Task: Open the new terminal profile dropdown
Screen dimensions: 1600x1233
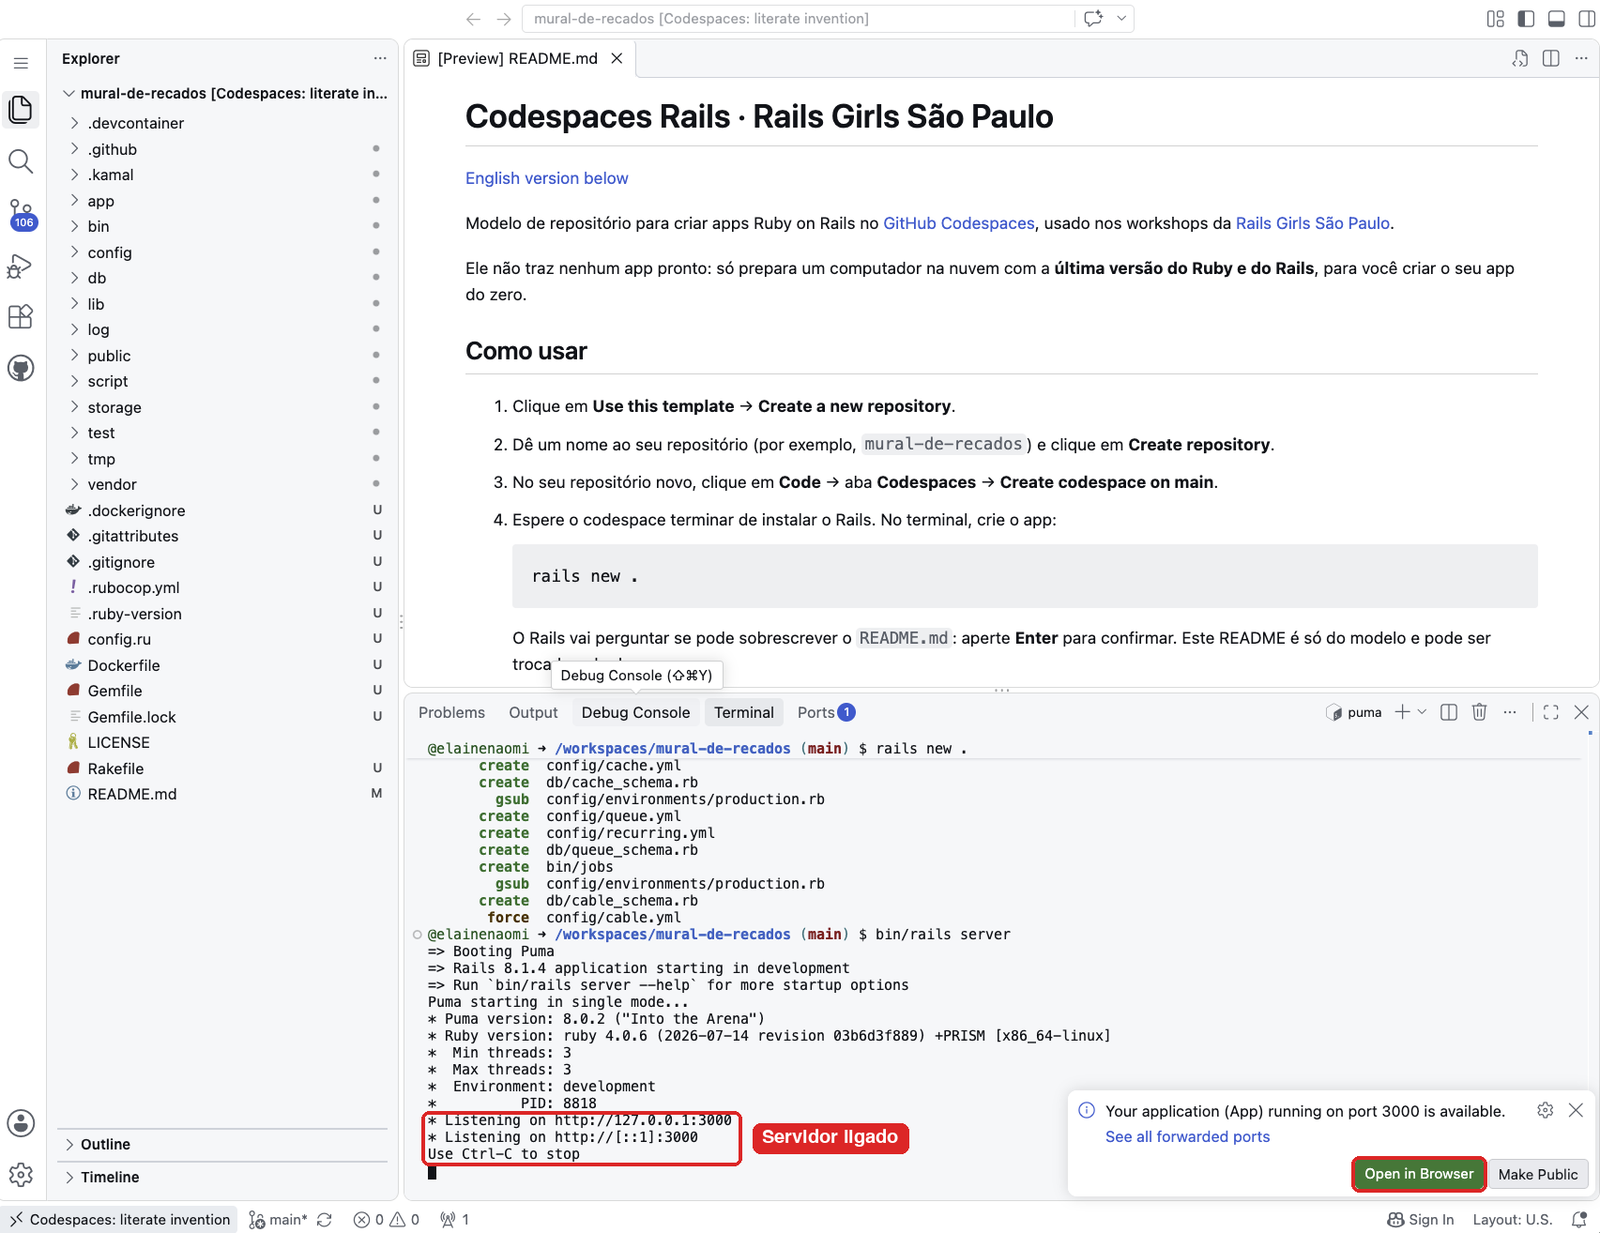Action: tap(1422, 712)
